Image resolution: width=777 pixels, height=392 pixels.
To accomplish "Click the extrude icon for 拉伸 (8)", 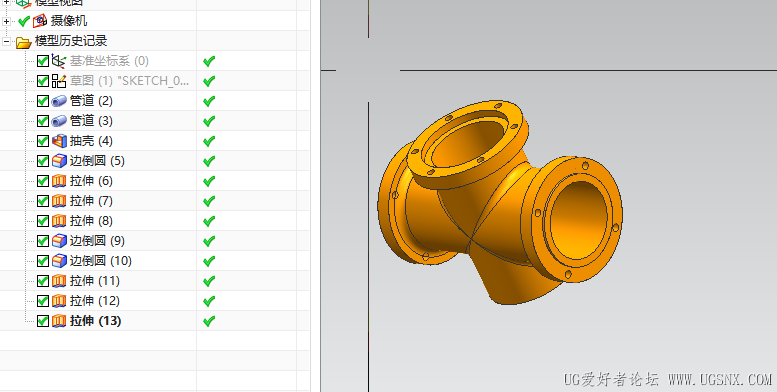I will click(x=59, y=221).
